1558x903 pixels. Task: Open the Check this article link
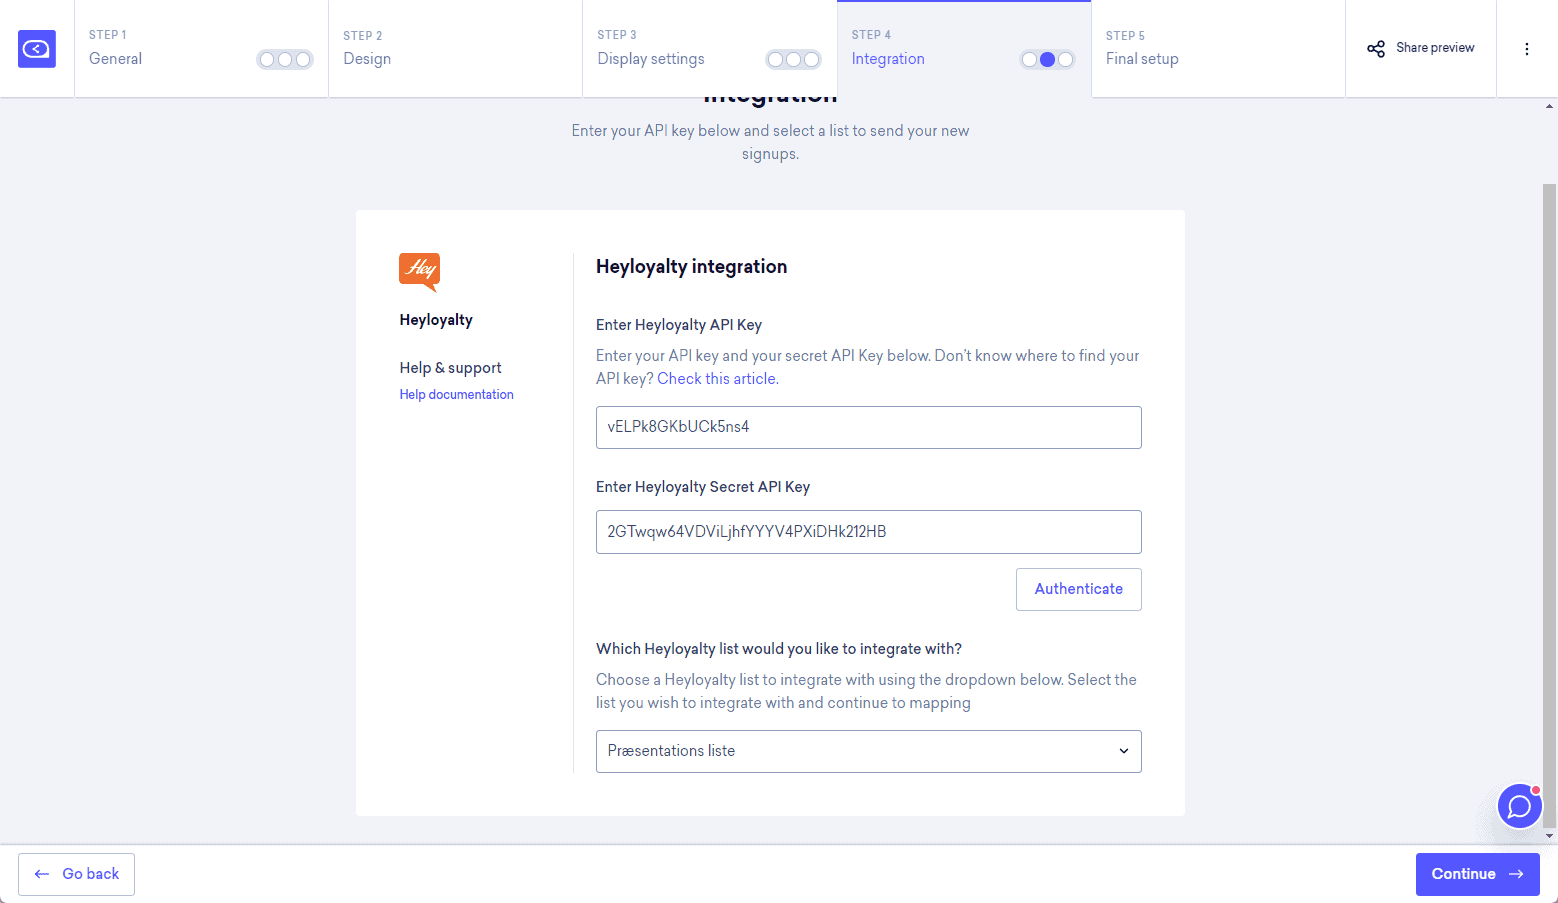click(716, 379)
